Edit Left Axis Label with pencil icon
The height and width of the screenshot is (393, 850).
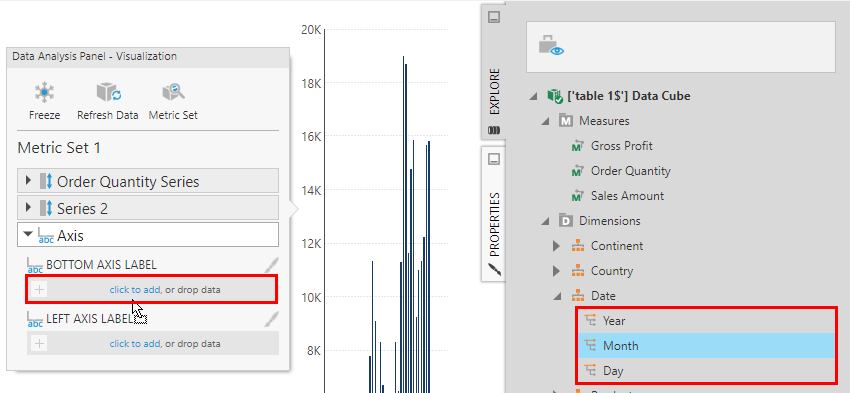272,319
